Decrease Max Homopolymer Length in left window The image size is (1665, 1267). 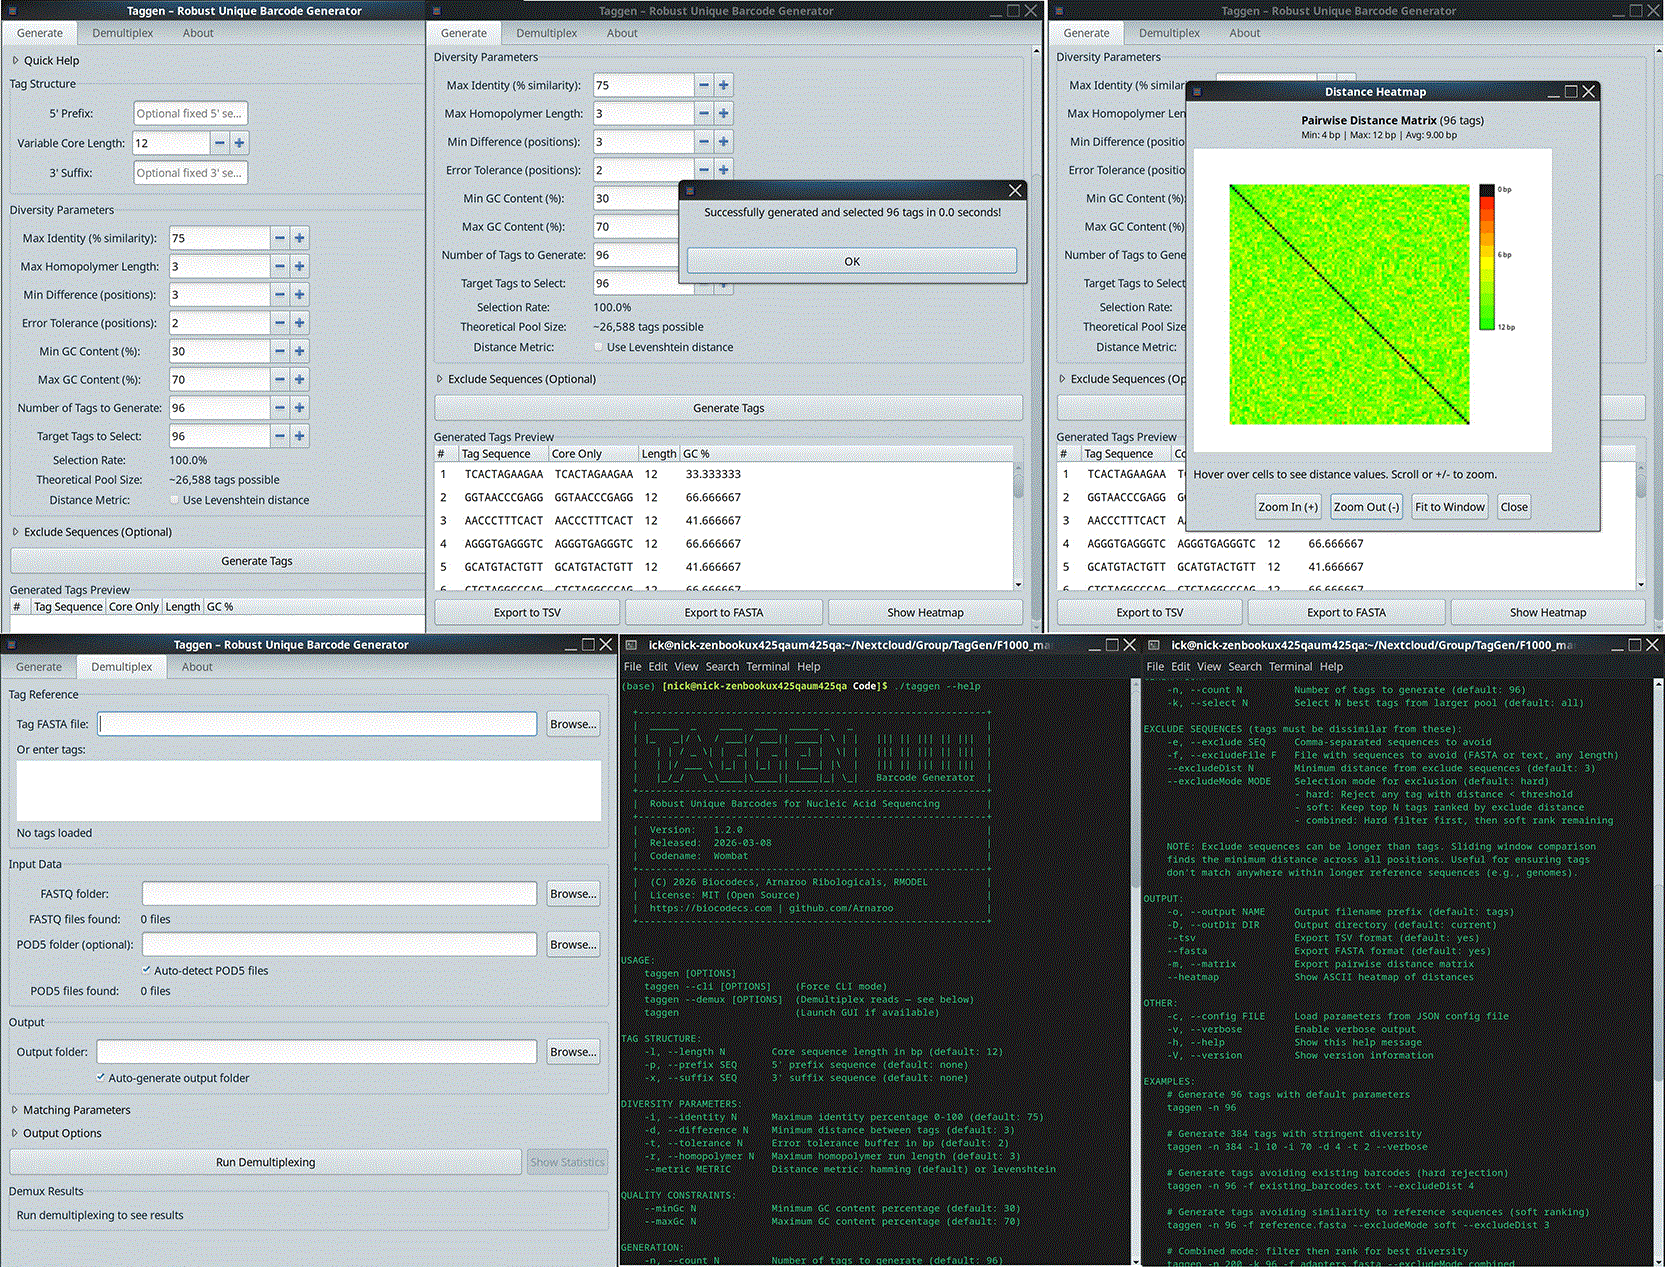(x=280, y=266)
